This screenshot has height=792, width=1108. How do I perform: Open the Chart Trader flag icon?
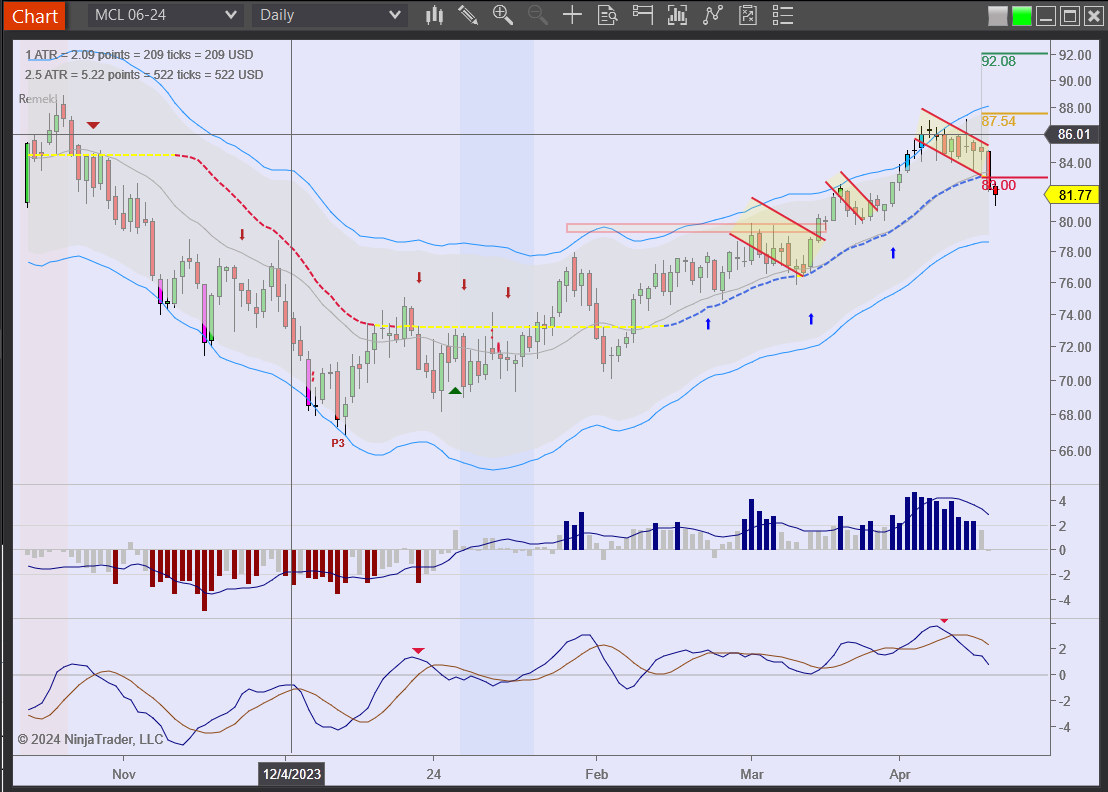click(642, 15)
